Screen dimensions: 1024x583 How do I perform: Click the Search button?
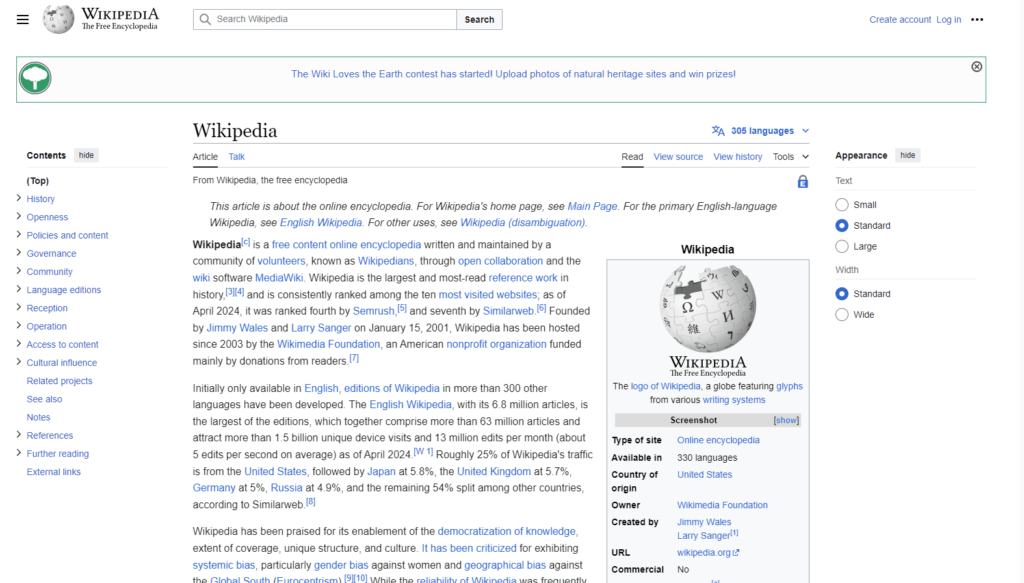479,20
